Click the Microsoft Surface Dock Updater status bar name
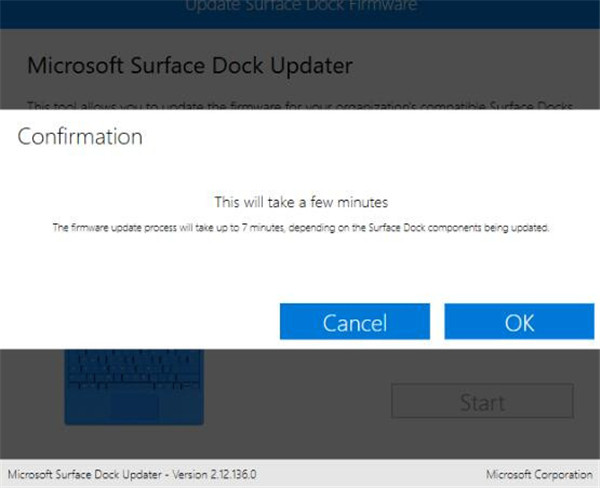600x488 pixels. [85, 475]
